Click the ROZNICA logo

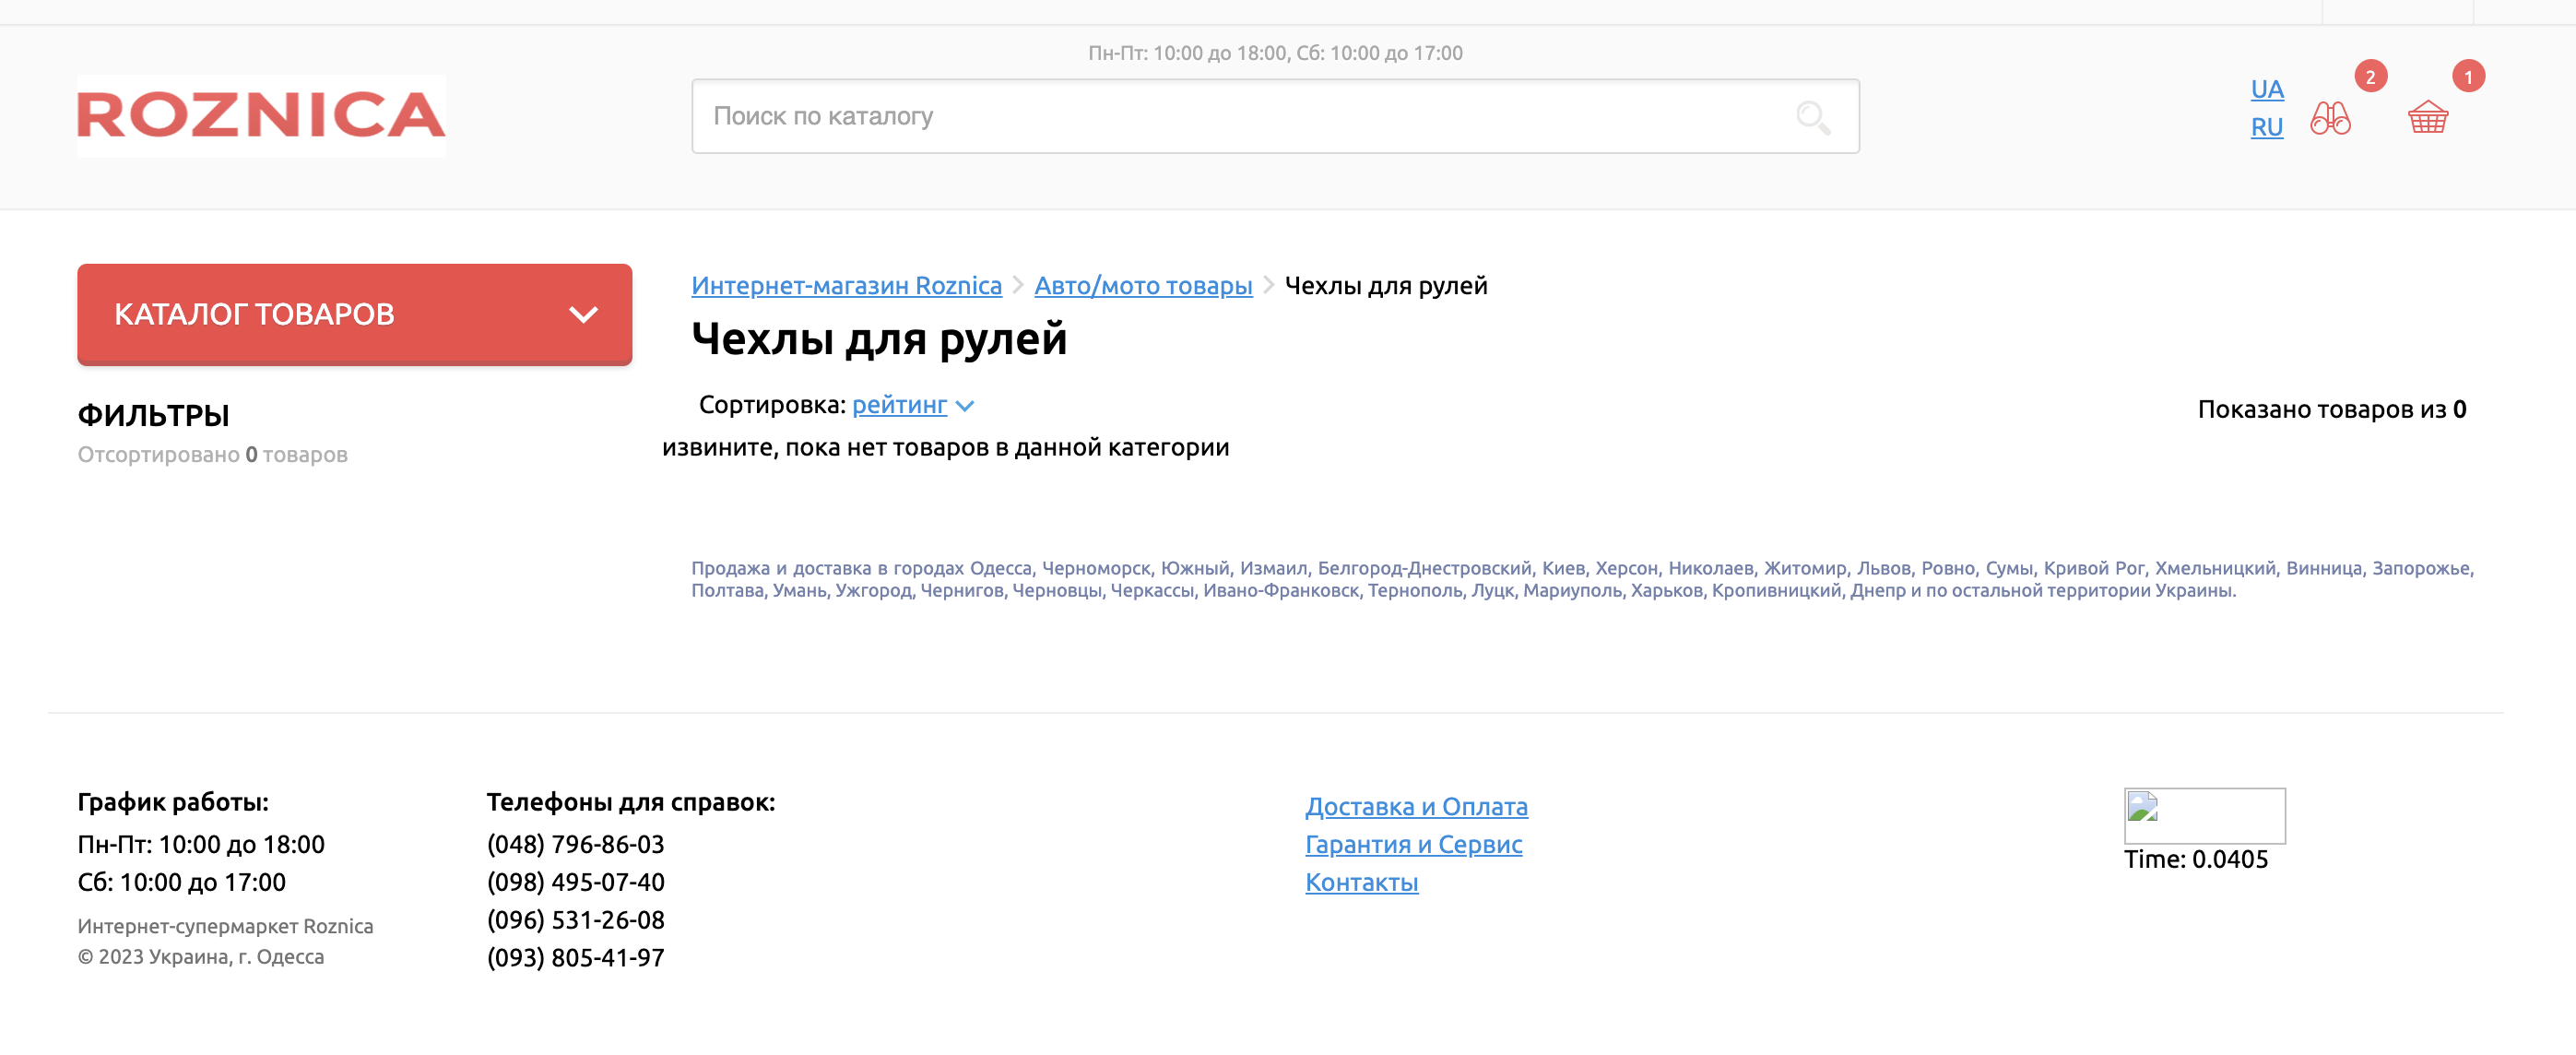(x=261, y=115)
